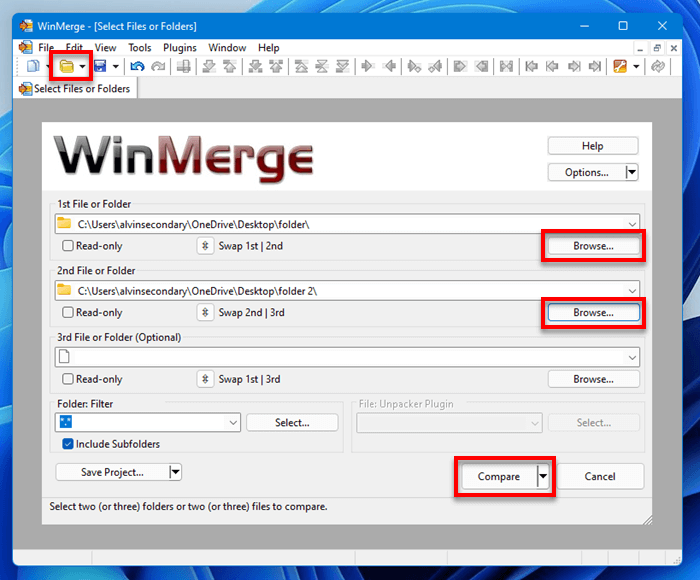Viewport: 700px width, 580px height.
Task: Click the Cancel button
Action: pos(600,476)
